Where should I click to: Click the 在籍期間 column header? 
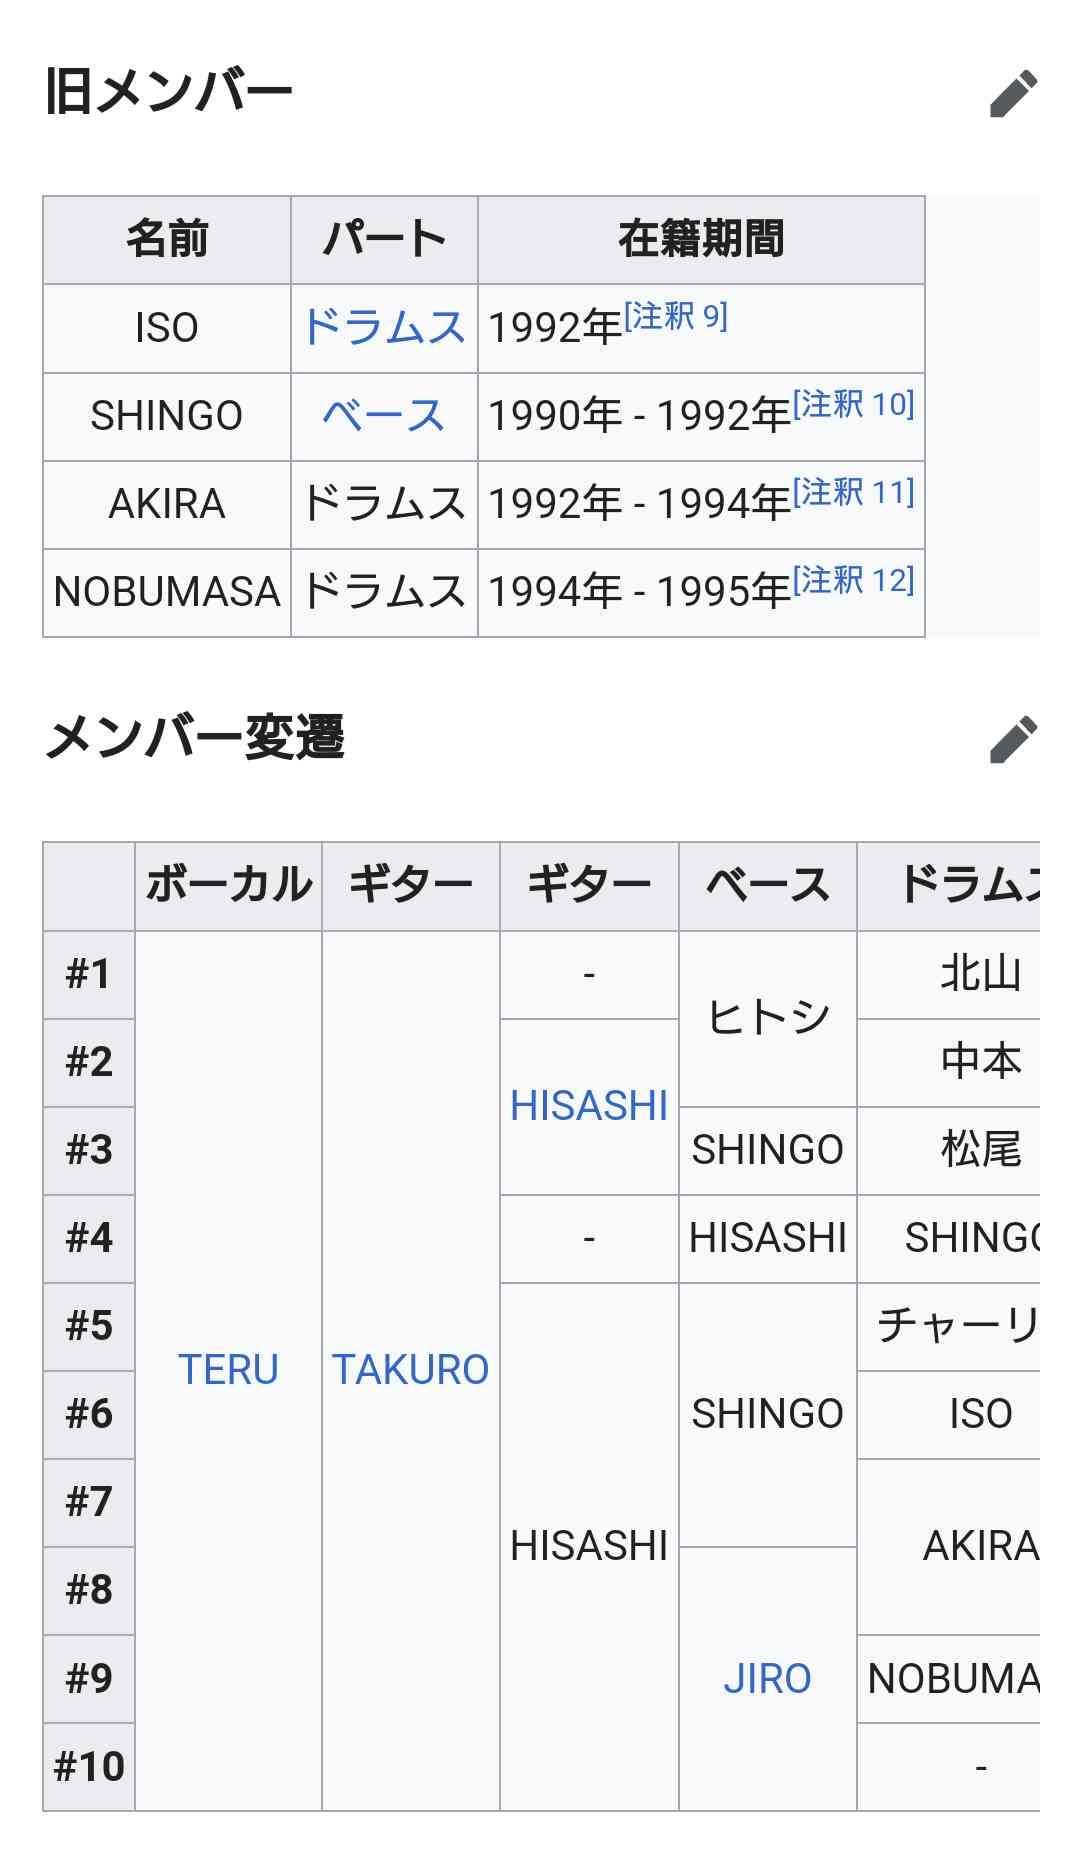click(701, 240)
